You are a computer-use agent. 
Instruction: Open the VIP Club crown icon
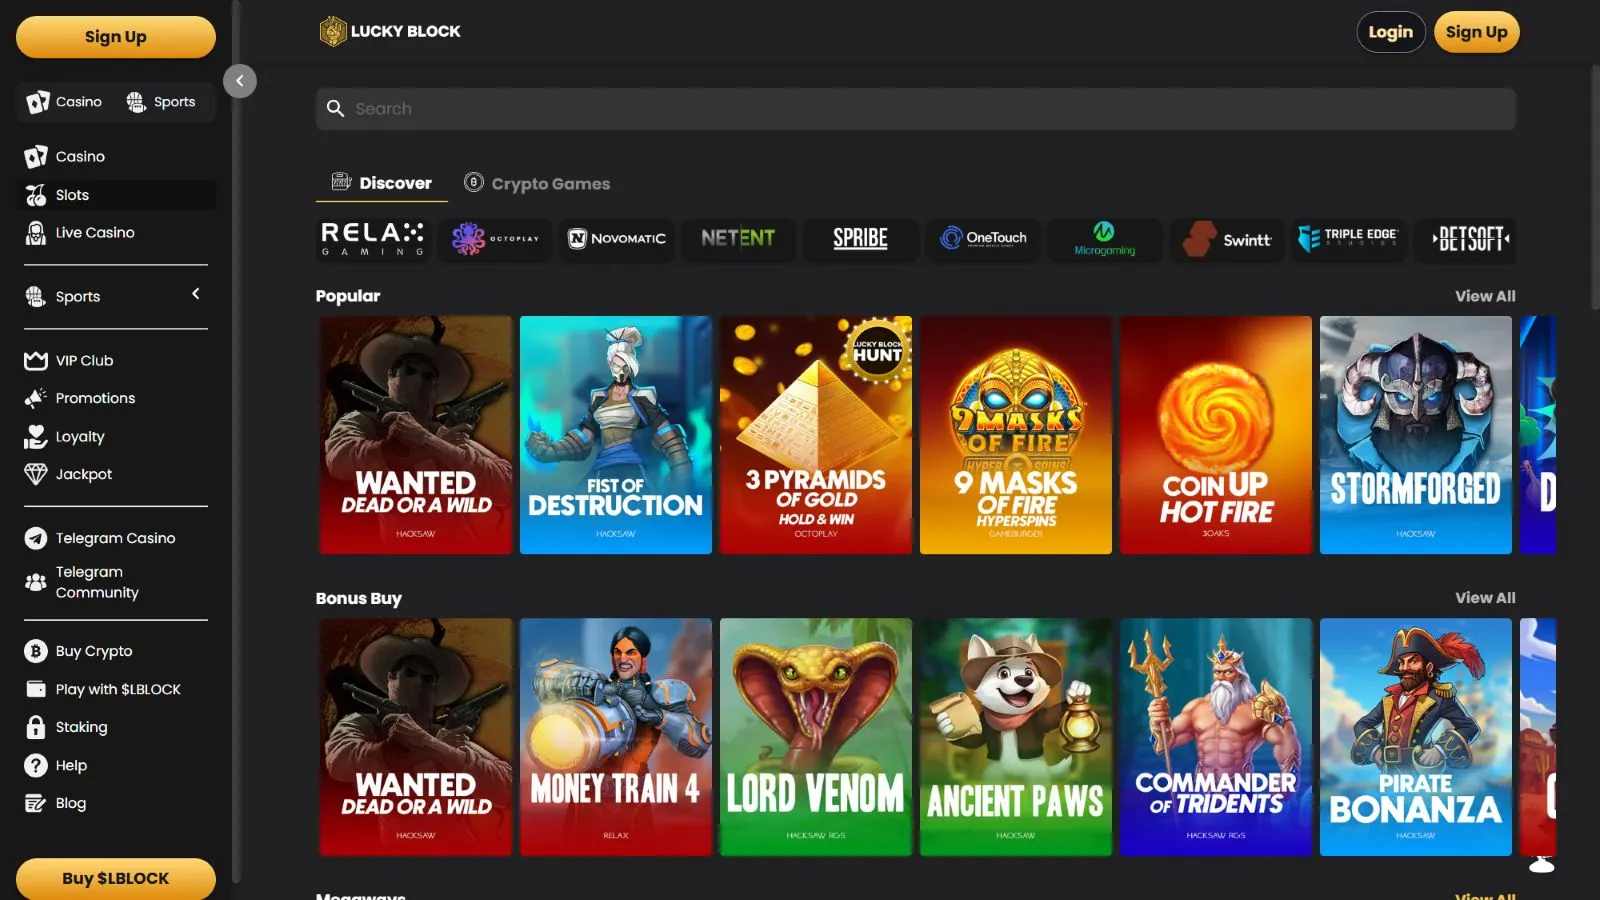(36, 361)
